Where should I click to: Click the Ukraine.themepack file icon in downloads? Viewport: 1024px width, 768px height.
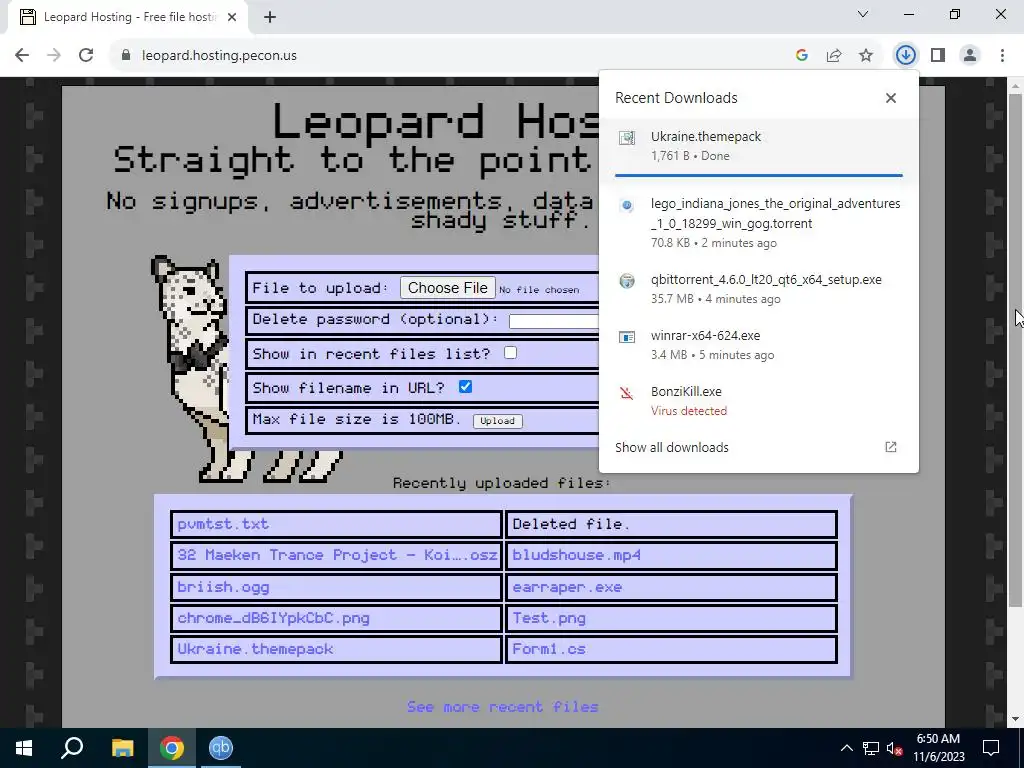[x=627, y=138]
